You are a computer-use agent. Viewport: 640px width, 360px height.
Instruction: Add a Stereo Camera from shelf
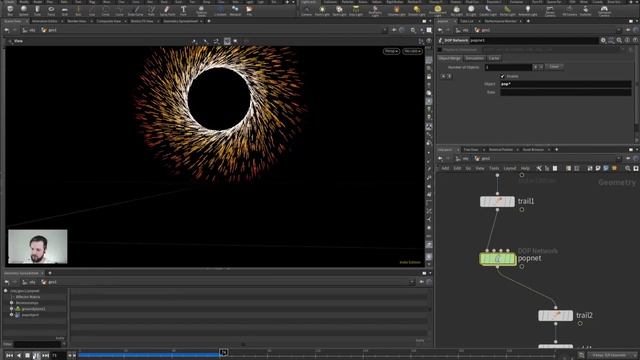550,10
